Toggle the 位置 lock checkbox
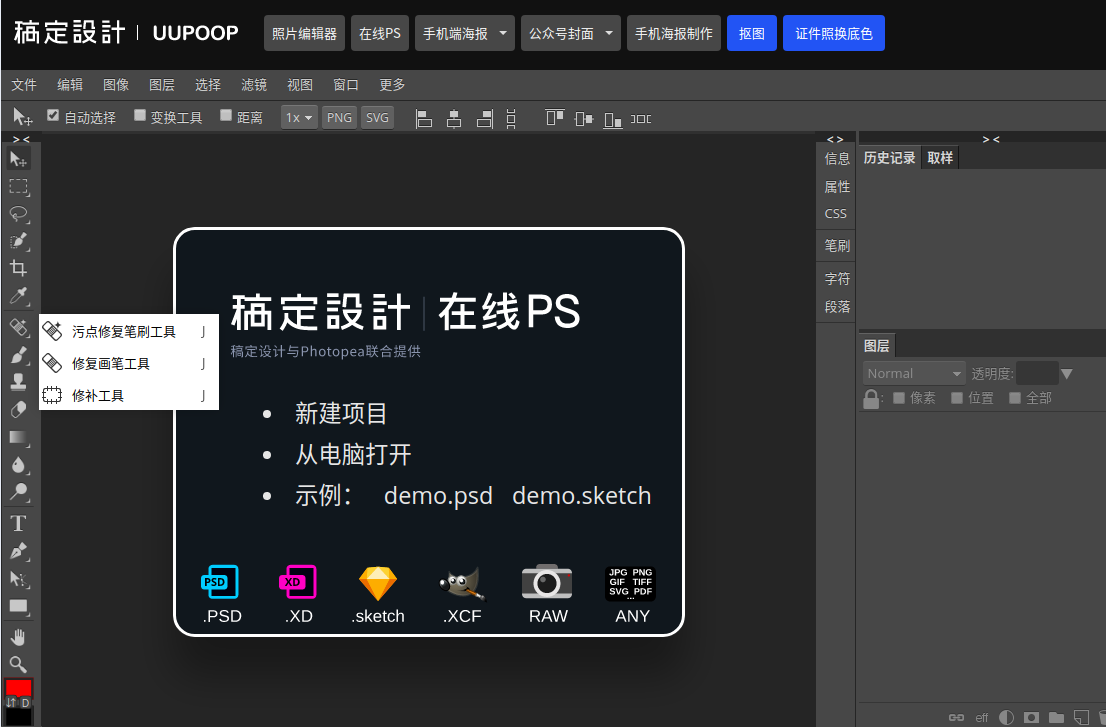Screen dimensions: 1106x727 pos(956,398)
